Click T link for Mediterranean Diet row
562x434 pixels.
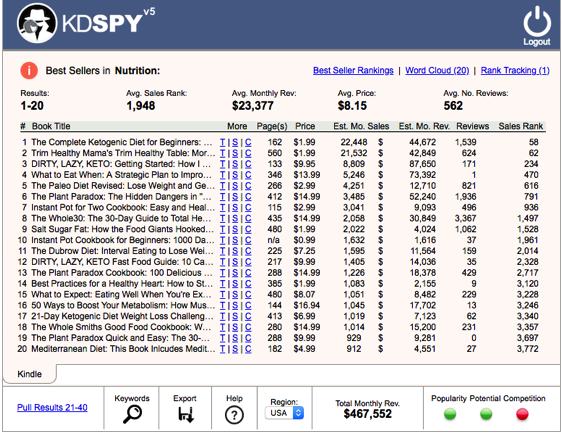click(x=223, y=349)
